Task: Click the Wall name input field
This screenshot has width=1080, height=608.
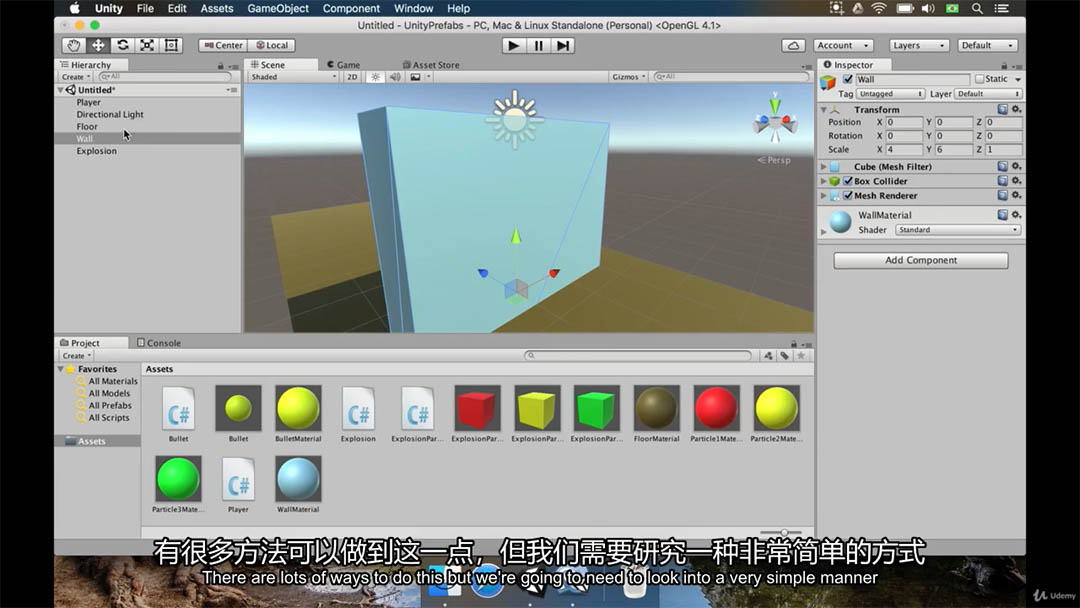Action: coord(913,79)
